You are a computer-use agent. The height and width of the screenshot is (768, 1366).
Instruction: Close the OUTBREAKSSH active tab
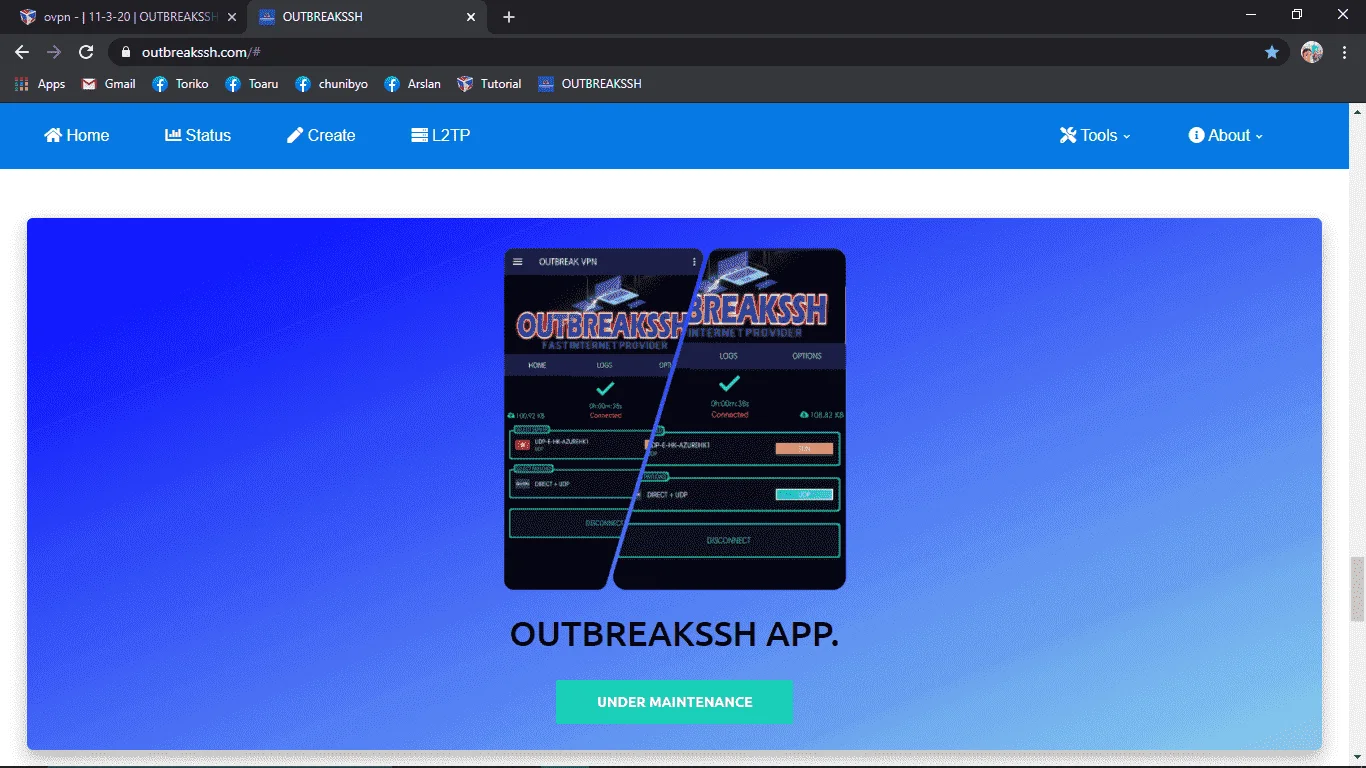point(471,17)
